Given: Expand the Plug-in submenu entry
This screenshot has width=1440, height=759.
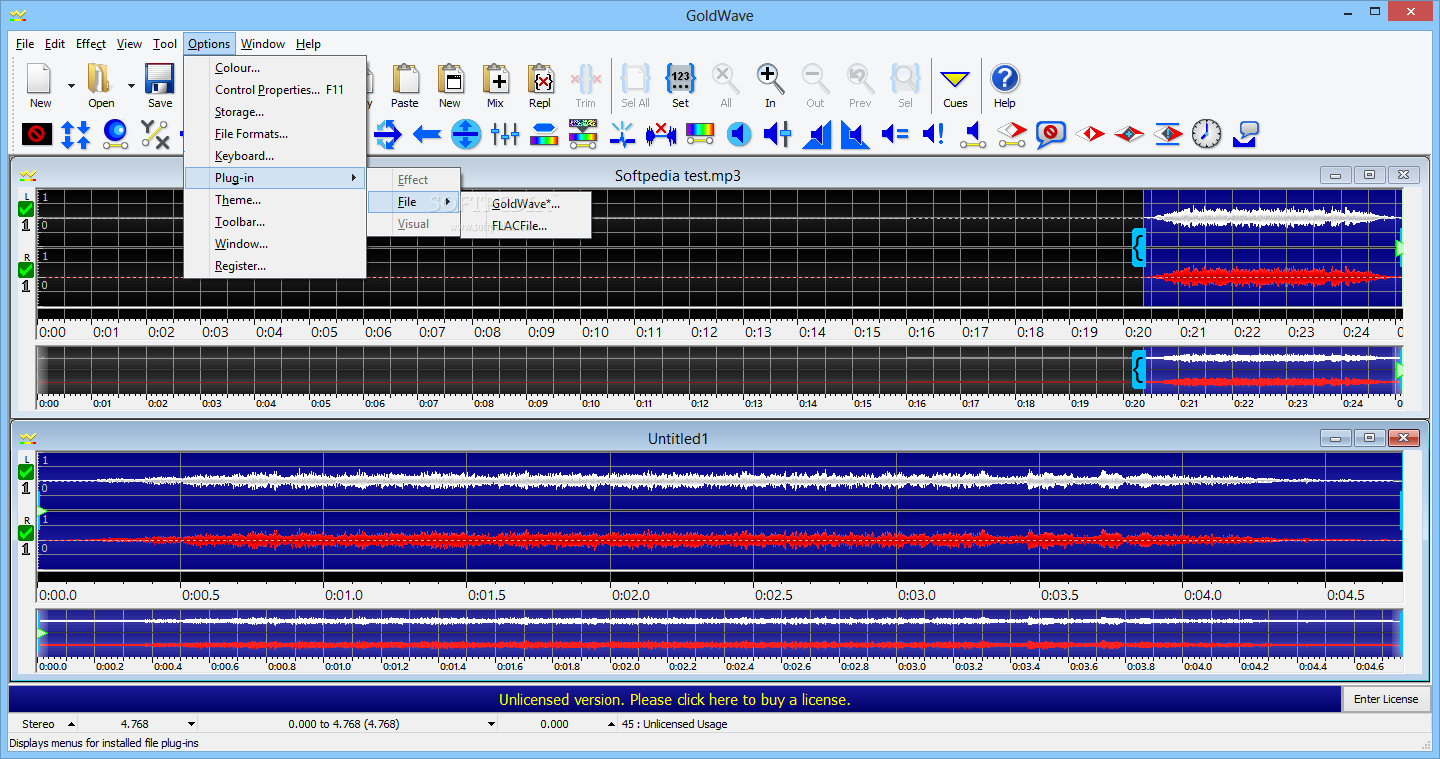Looking at the screenshot, I should click(x=275, y=178).
